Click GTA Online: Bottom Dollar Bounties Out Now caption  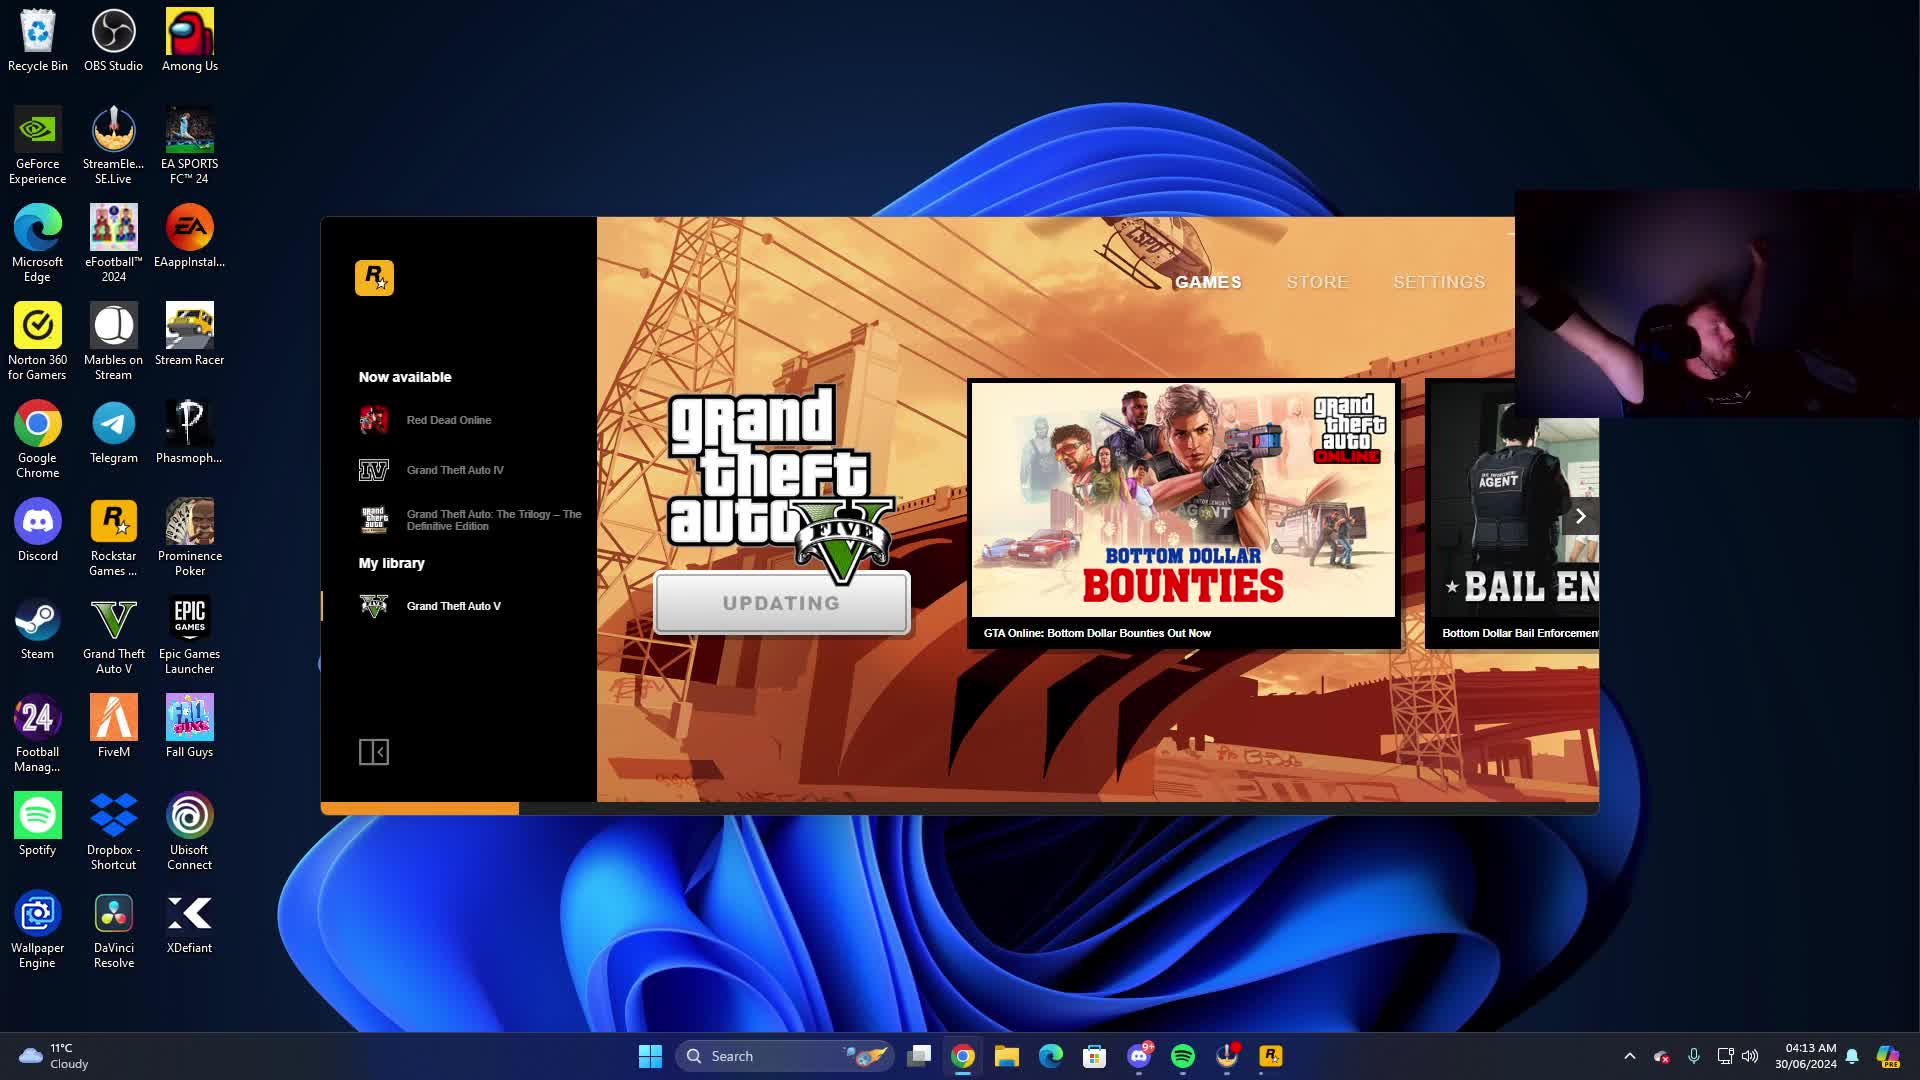pyautogui.click(x=1097, y=633)
